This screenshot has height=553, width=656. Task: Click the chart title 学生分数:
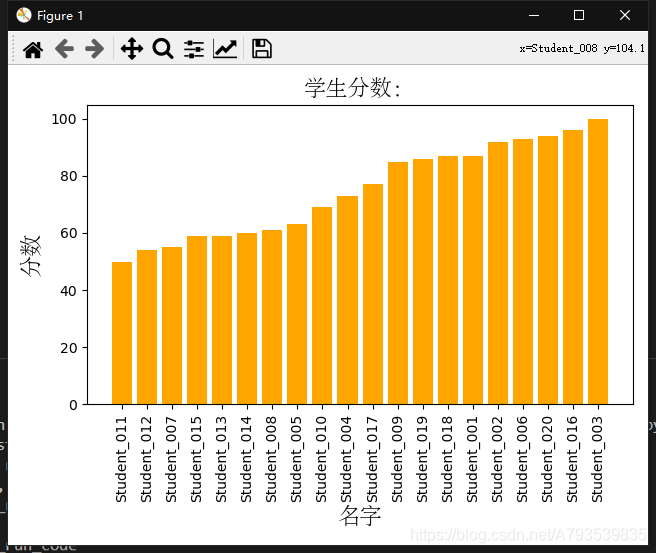click(x=352, y=88)
